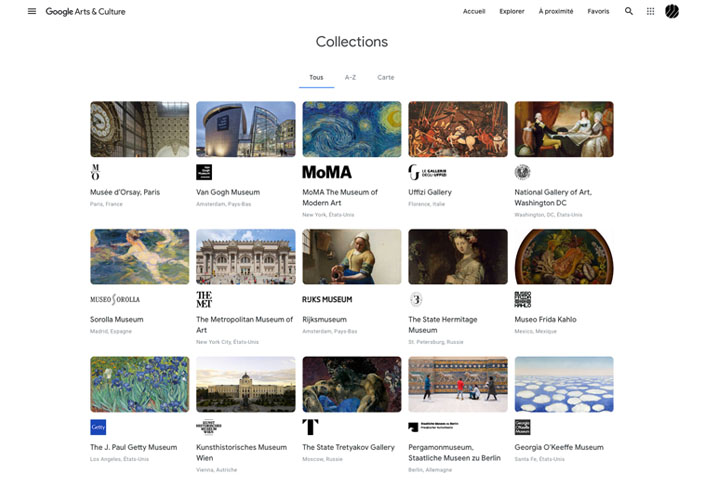Click the Frida Kahlo round still-life thumbnail
Image resolution: width=709 pixels, height=482 pixels.
click(x=564, y=256)
